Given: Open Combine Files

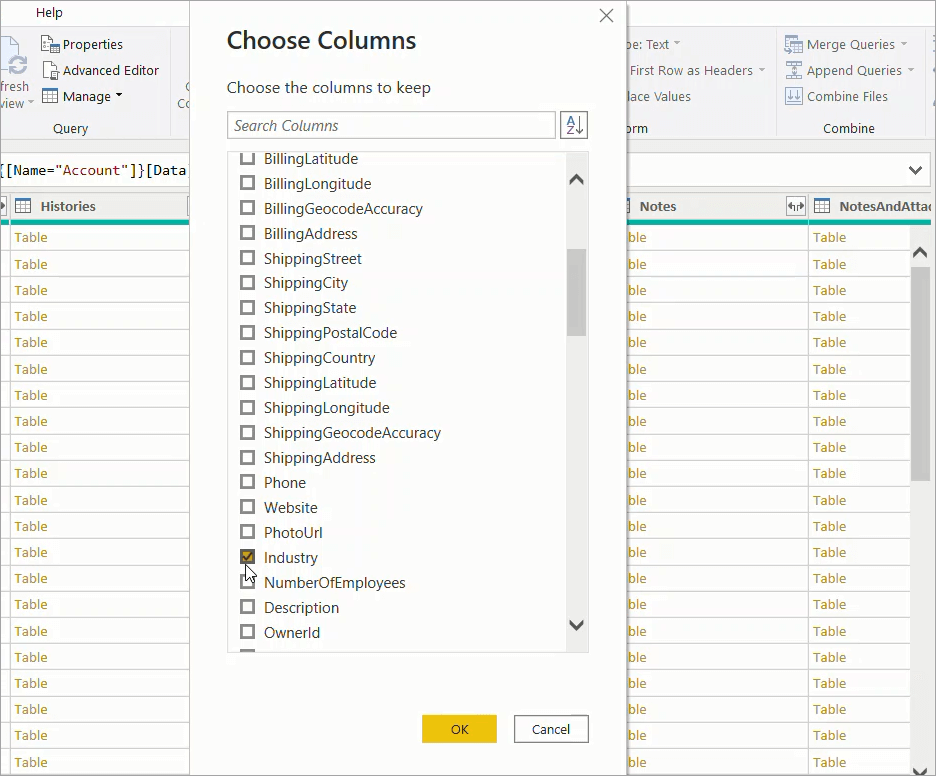Looking at the screenshot, I should point(843,96).
